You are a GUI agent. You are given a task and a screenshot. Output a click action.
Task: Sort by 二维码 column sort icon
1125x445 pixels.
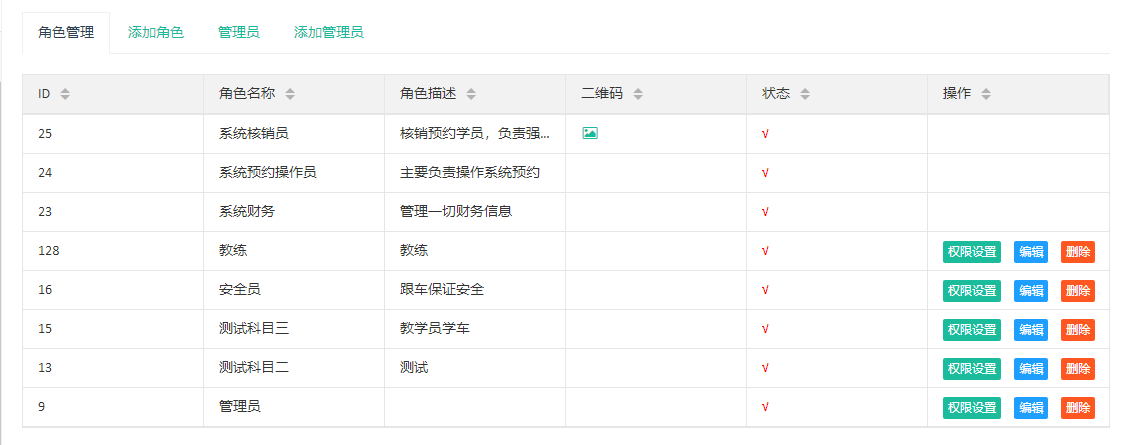[x=637, y=94]
